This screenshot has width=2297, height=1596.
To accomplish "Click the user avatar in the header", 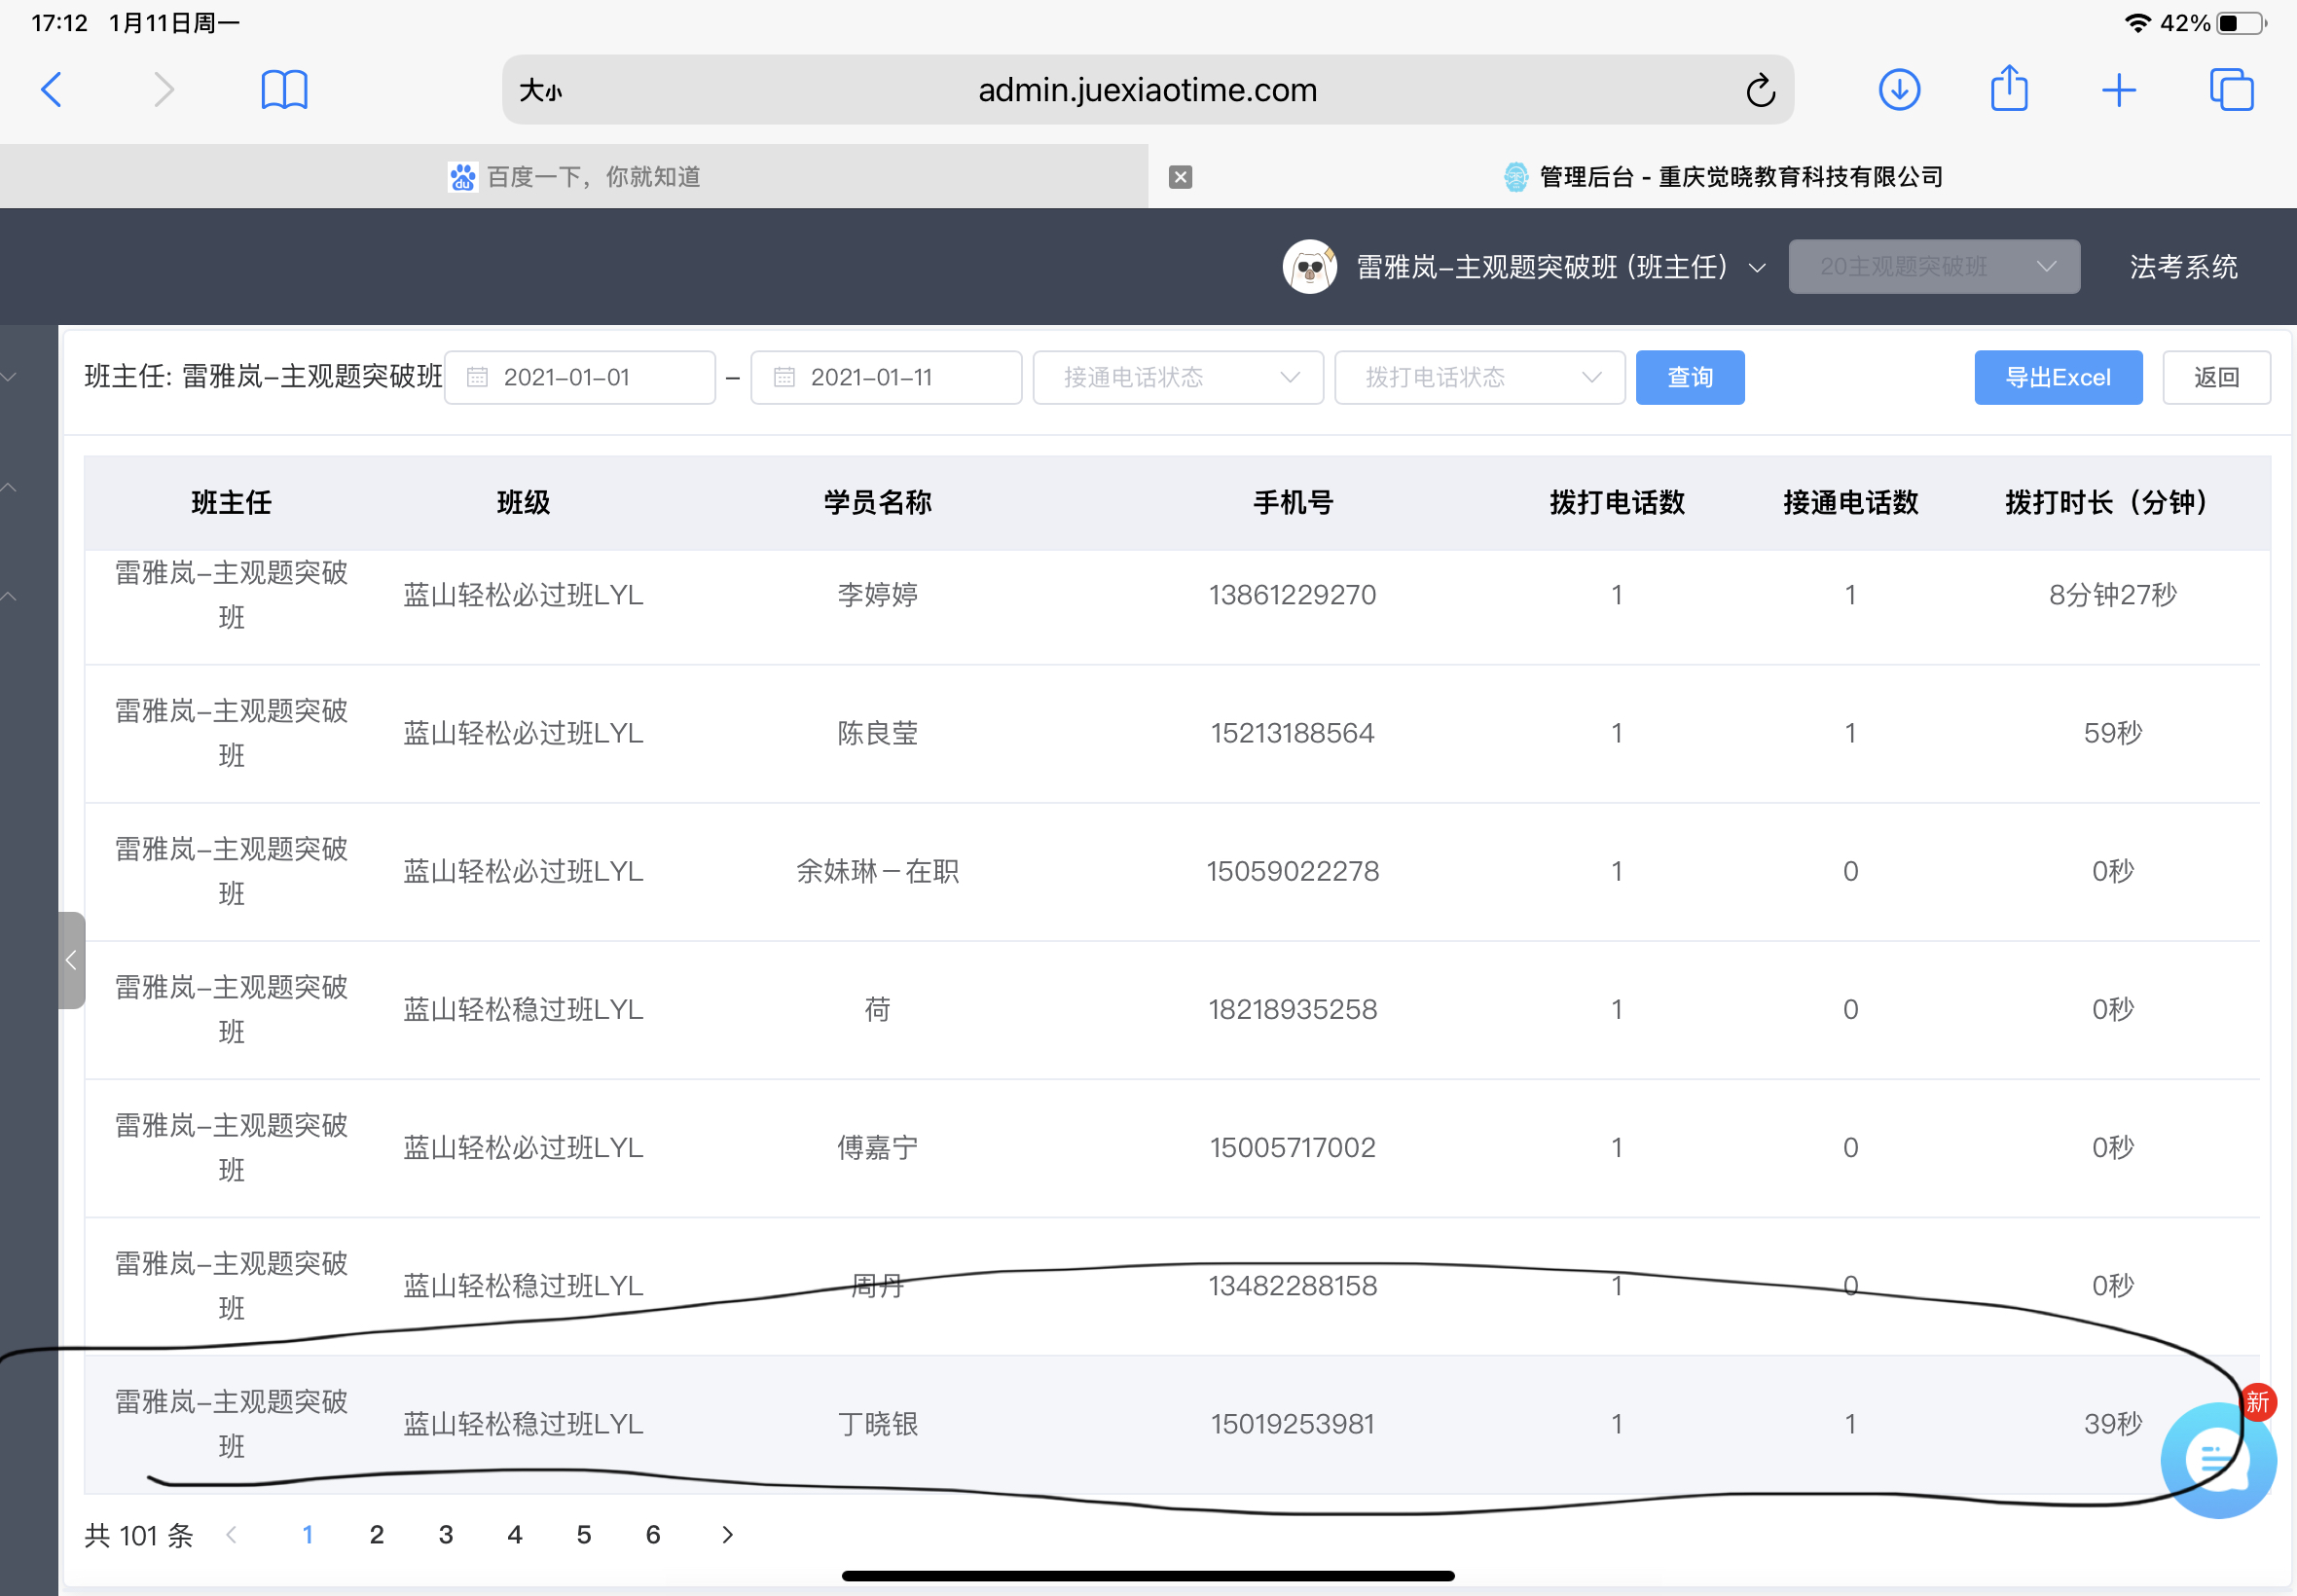I will (x=1309, y=267).
